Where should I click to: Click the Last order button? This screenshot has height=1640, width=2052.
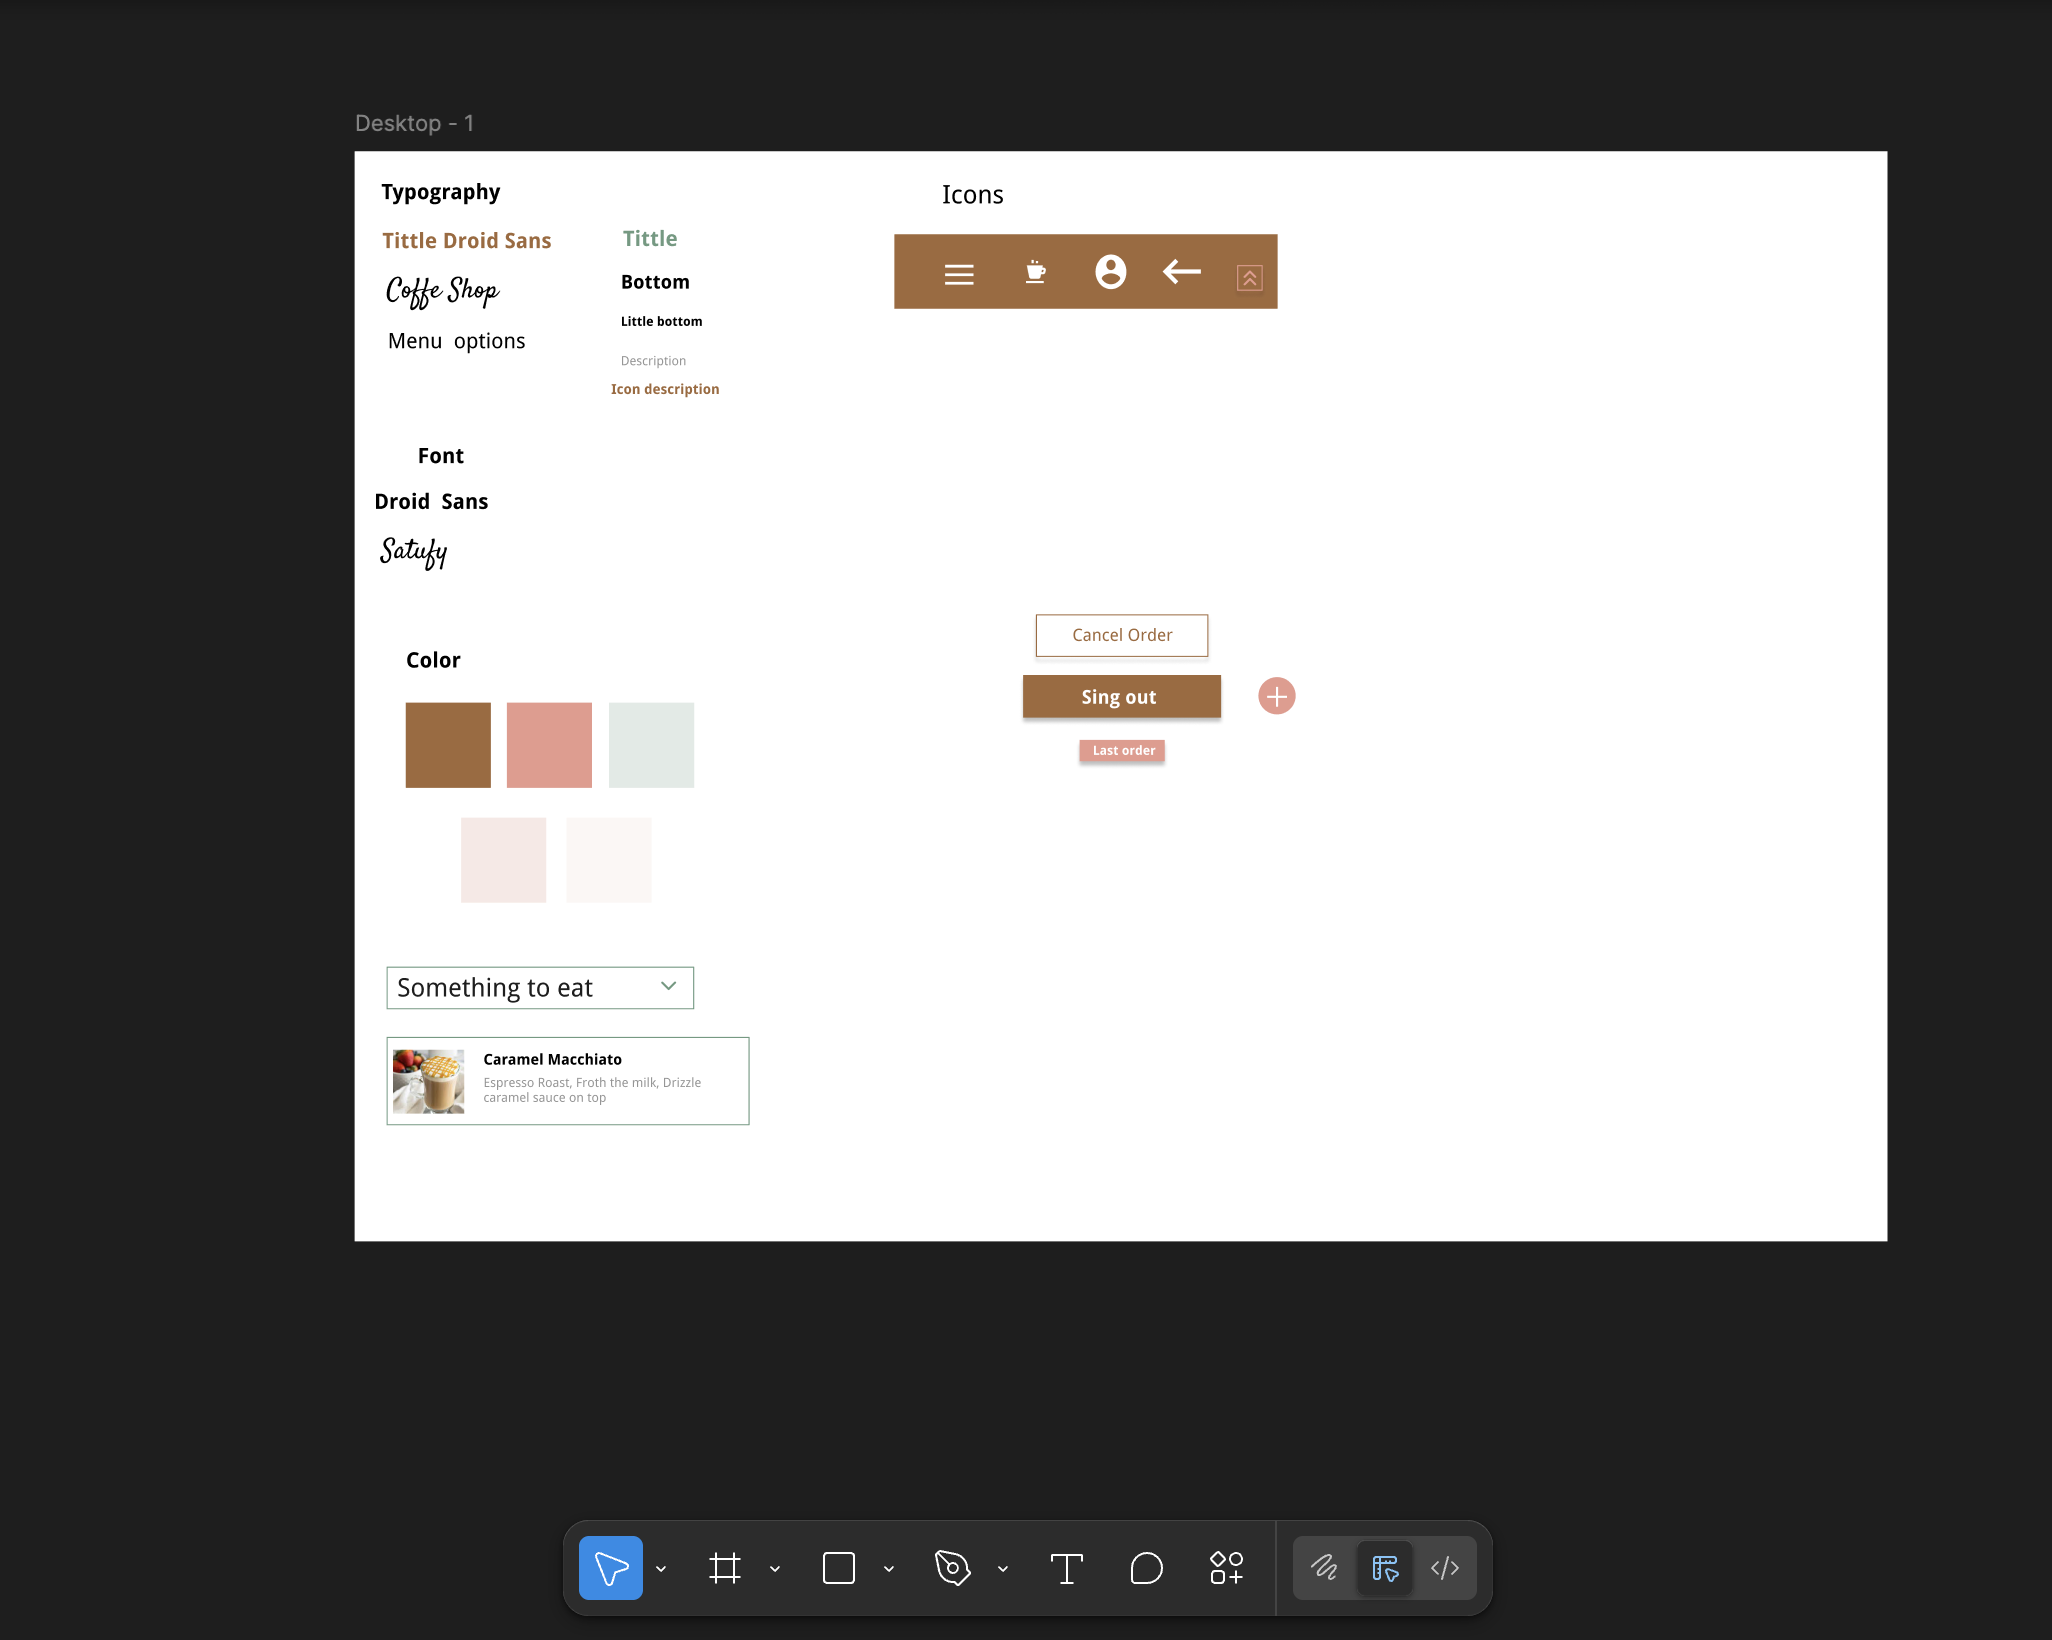pos(1122,750)
